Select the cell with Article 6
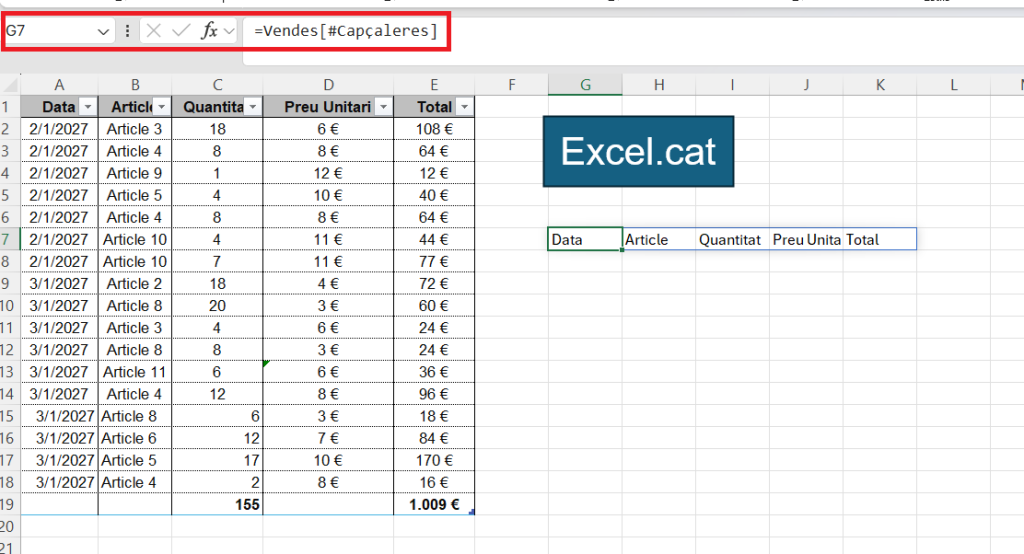Screen dimensions: 1024x554 [x=135, y=438]
